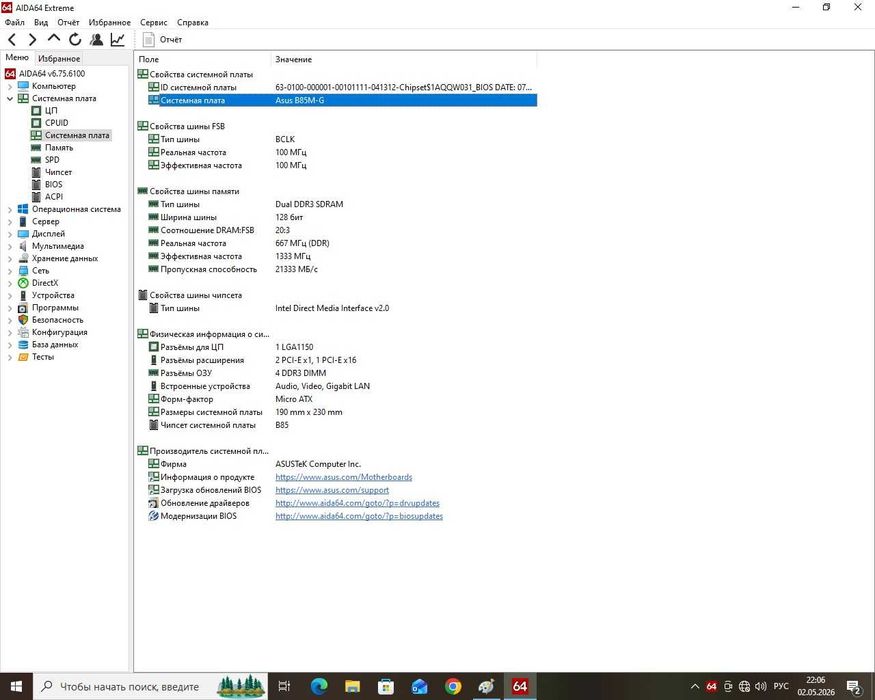The height and width of the screenshot is (700, 875).
Task: Open Microsoft Edge from taskbar
Action: point(319,686)
